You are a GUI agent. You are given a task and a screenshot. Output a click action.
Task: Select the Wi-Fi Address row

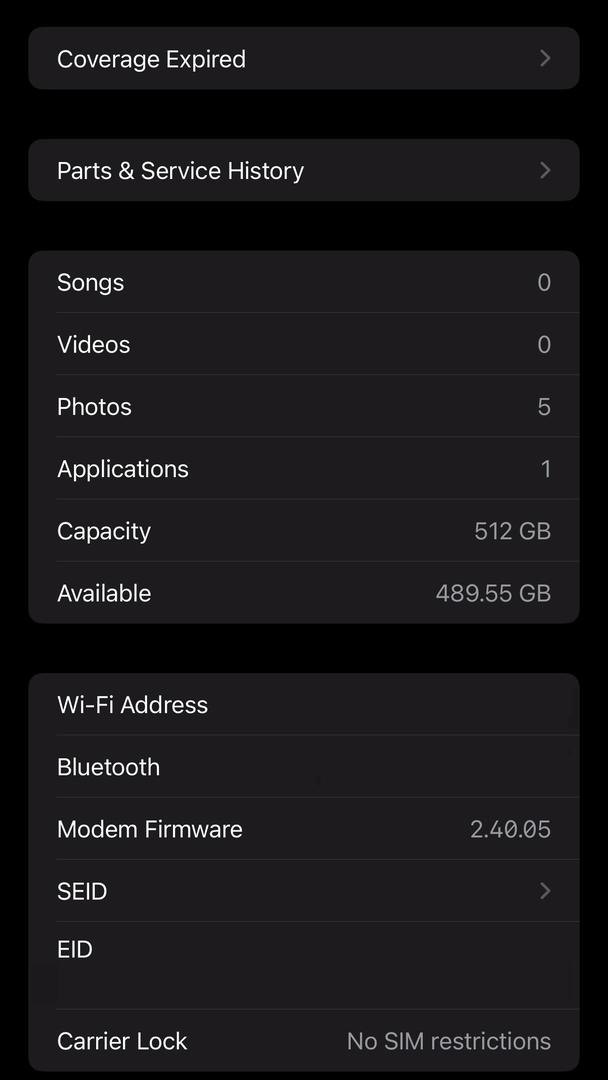133,705
